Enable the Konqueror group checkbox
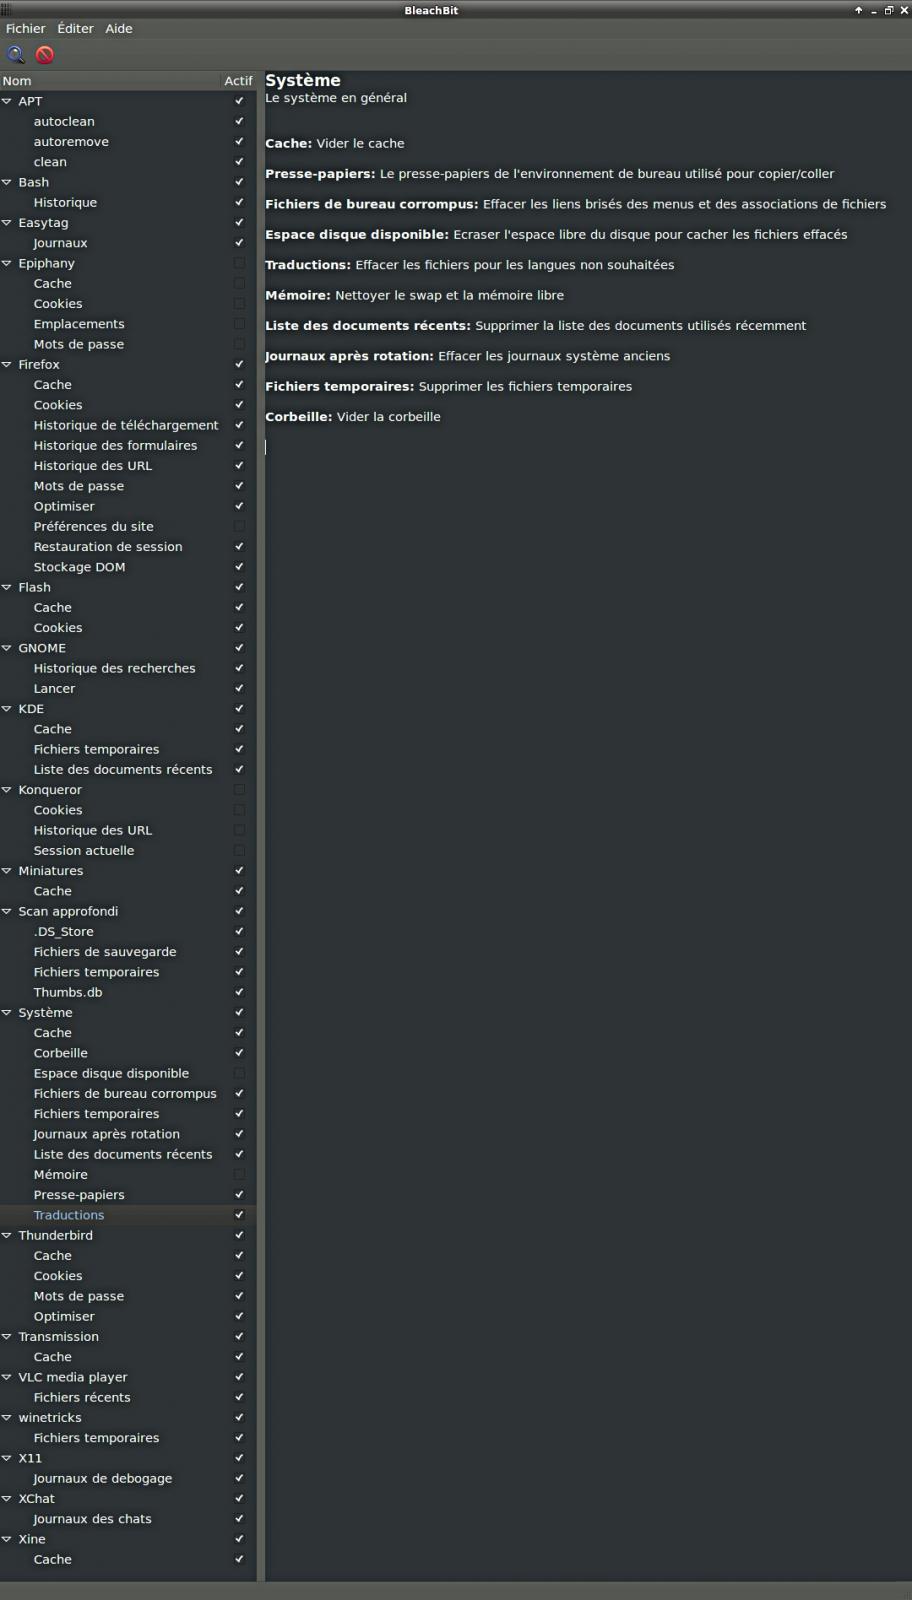 click(239, 790)
